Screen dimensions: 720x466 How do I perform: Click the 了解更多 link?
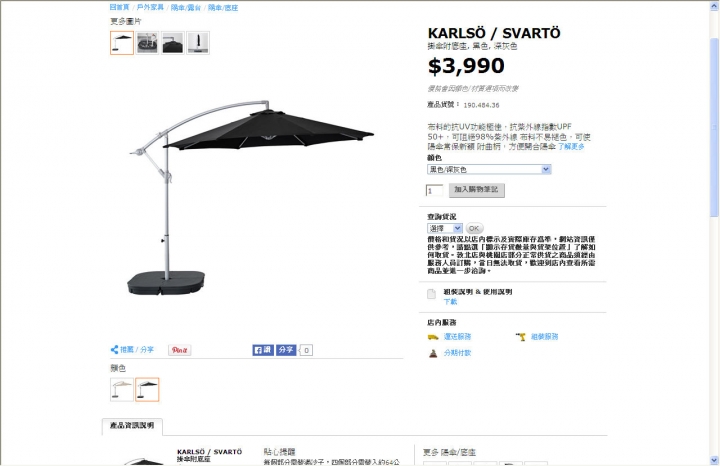(571, 147)
